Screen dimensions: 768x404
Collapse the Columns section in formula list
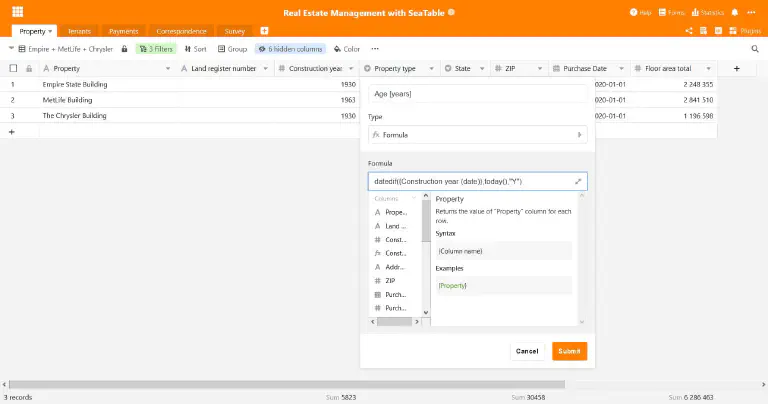click(x=414, y=198)
